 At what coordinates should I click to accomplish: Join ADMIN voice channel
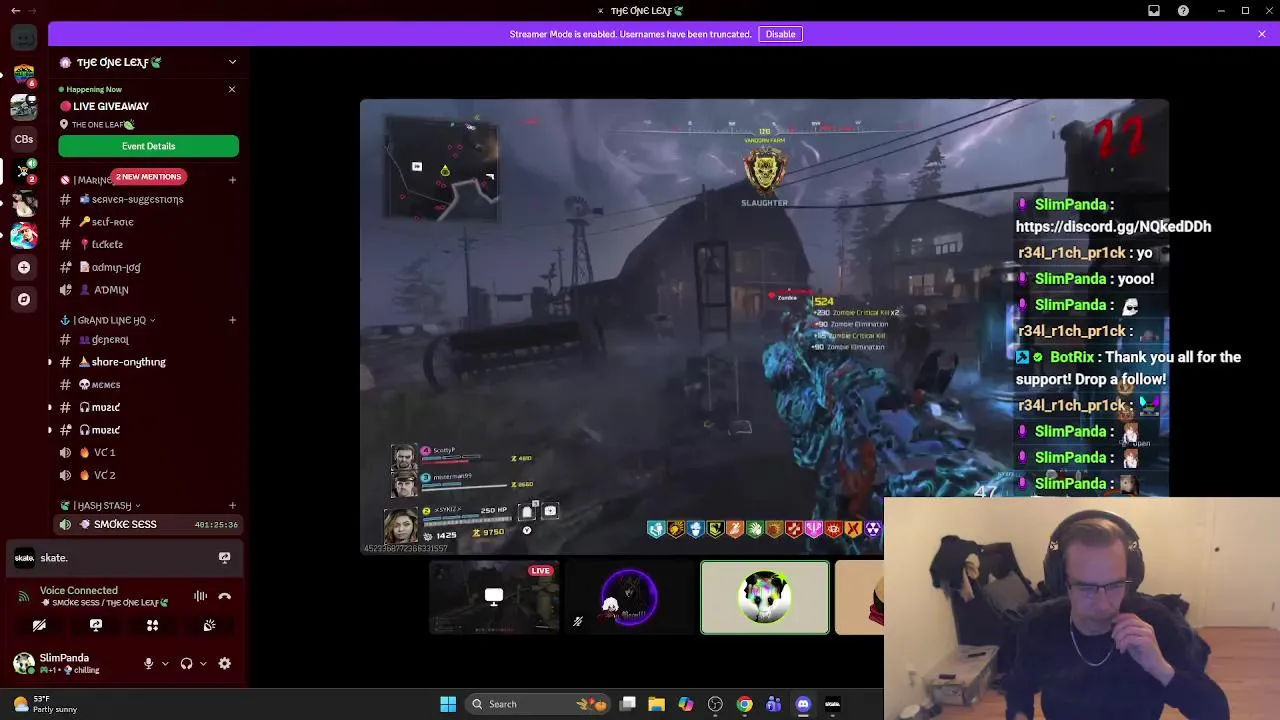pyautogui.click(x=147, y=290)
